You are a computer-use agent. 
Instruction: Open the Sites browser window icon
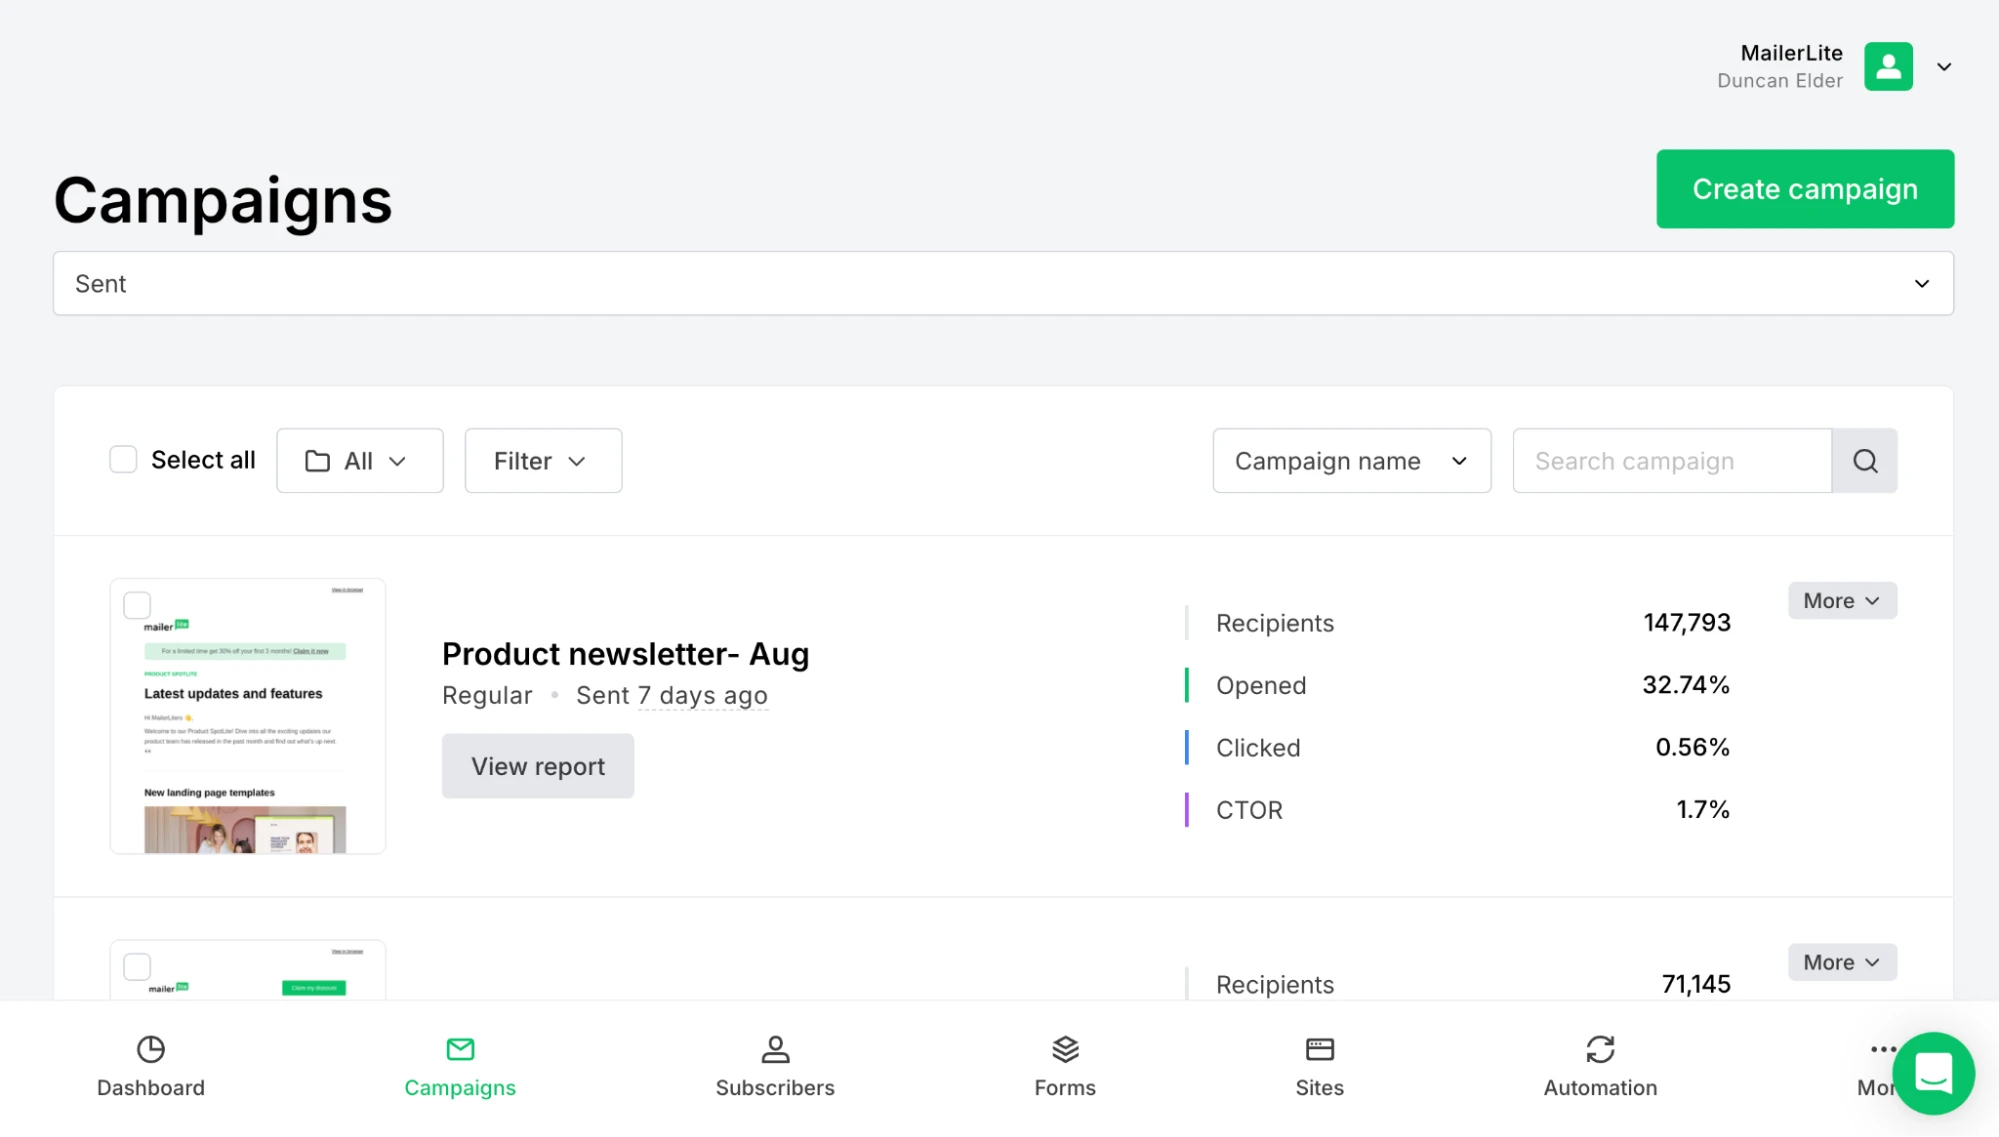click(1319, 1049)
